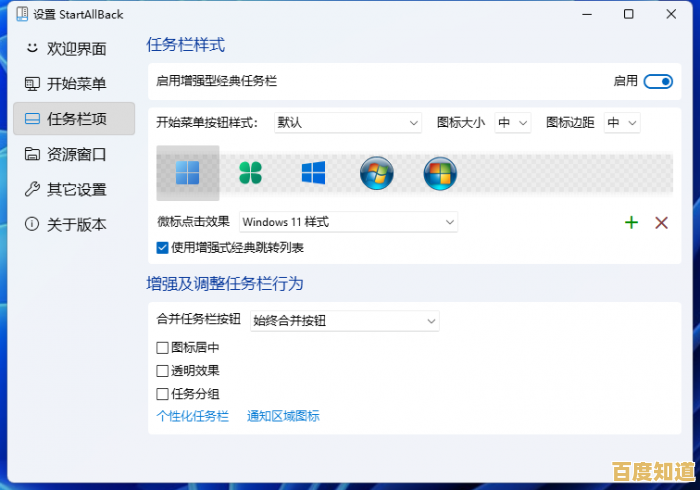This screenshot has width=700, height=490.
Task: Select the rightmost Windows 7 orb icon
Action: [x=439, y=173]
